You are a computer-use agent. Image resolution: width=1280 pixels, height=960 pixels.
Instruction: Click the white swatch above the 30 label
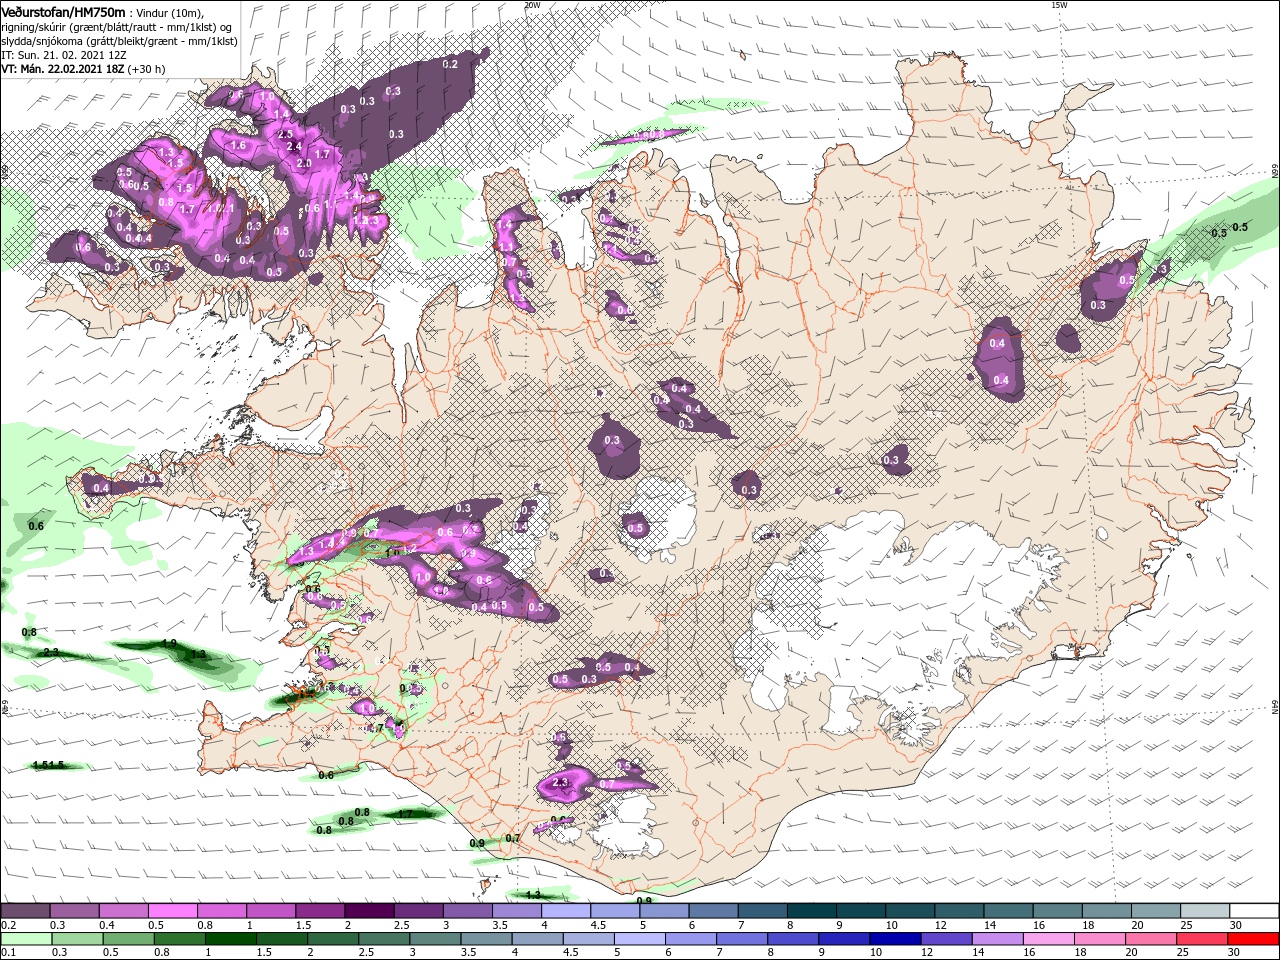click(1255, 911)
